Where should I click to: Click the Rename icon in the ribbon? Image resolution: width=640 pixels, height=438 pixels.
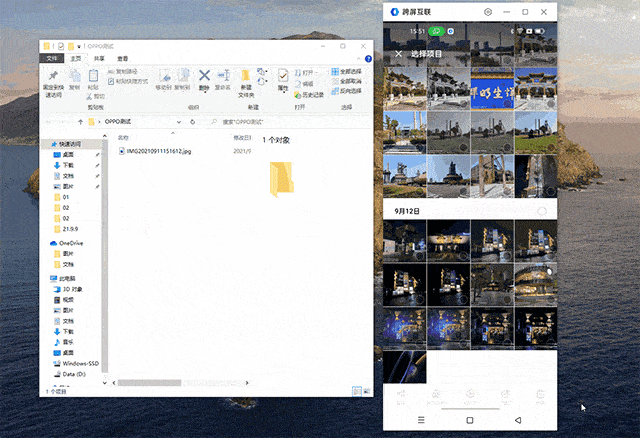(223, 76)
